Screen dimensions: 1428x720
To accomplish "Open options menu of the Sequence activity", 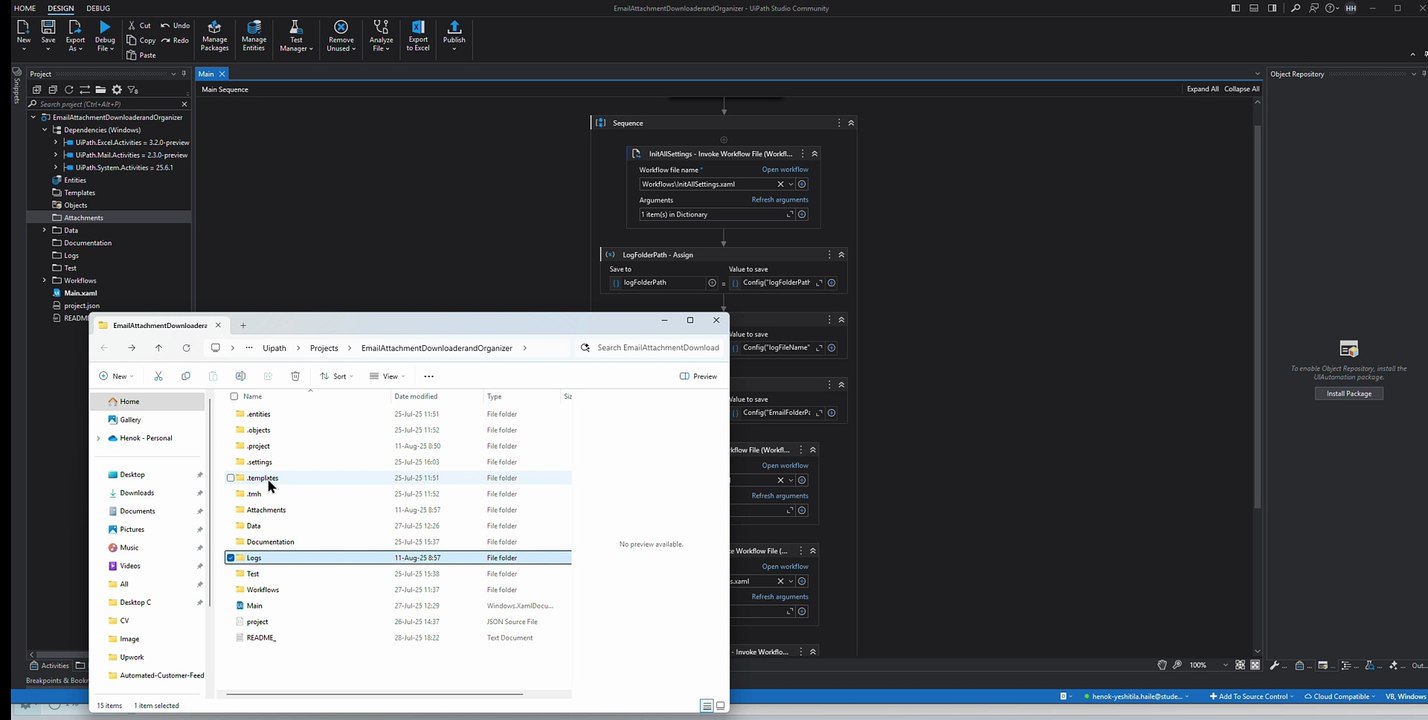I will point(838,123).
